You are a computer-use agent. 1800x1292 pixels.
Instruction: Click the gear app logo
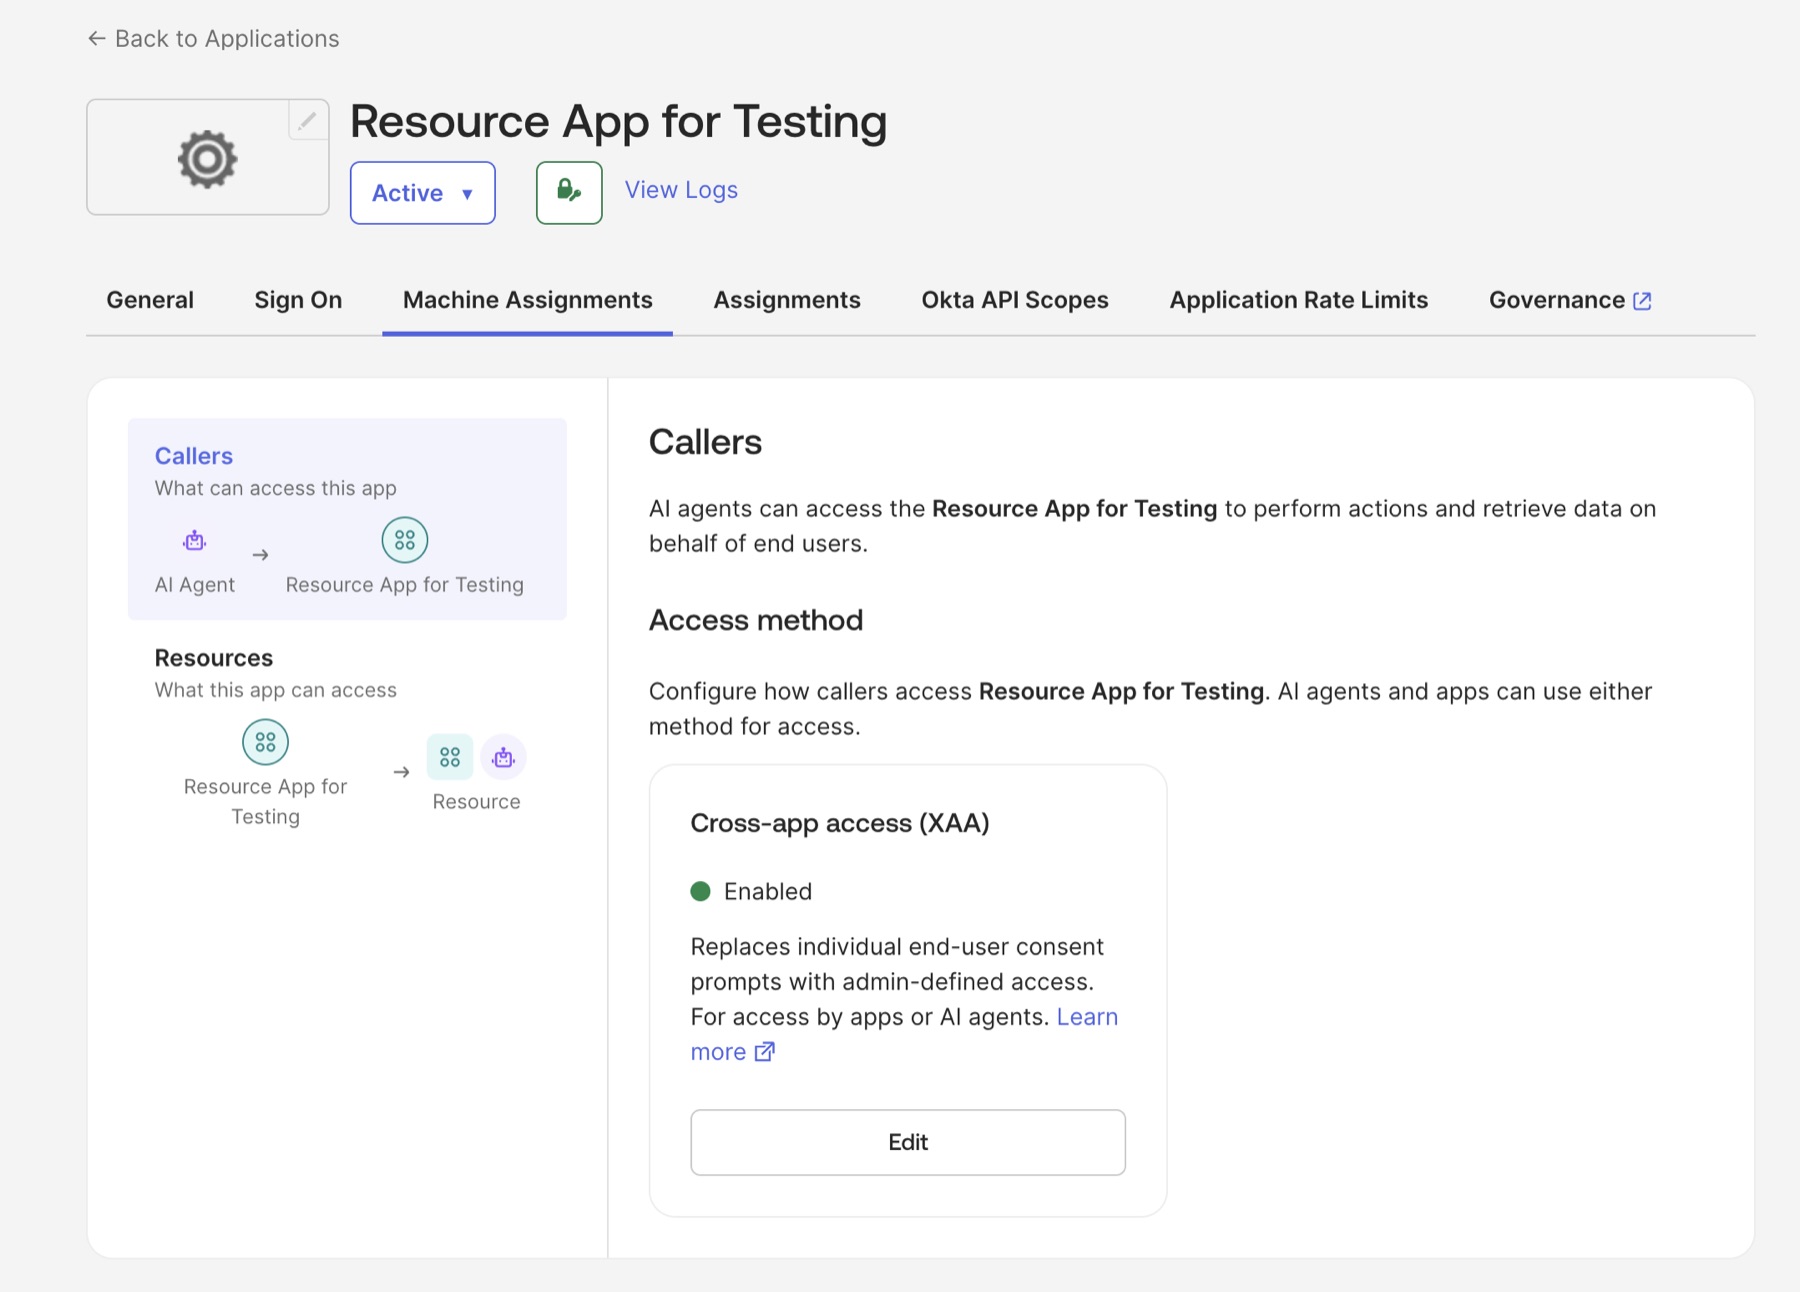click(207, 158)
